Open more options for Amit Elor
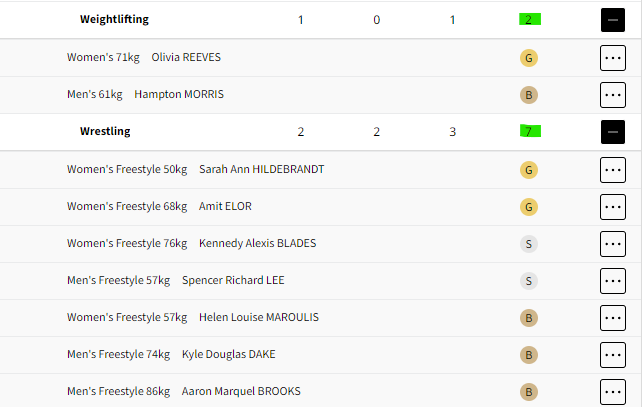 click(613, 207)
